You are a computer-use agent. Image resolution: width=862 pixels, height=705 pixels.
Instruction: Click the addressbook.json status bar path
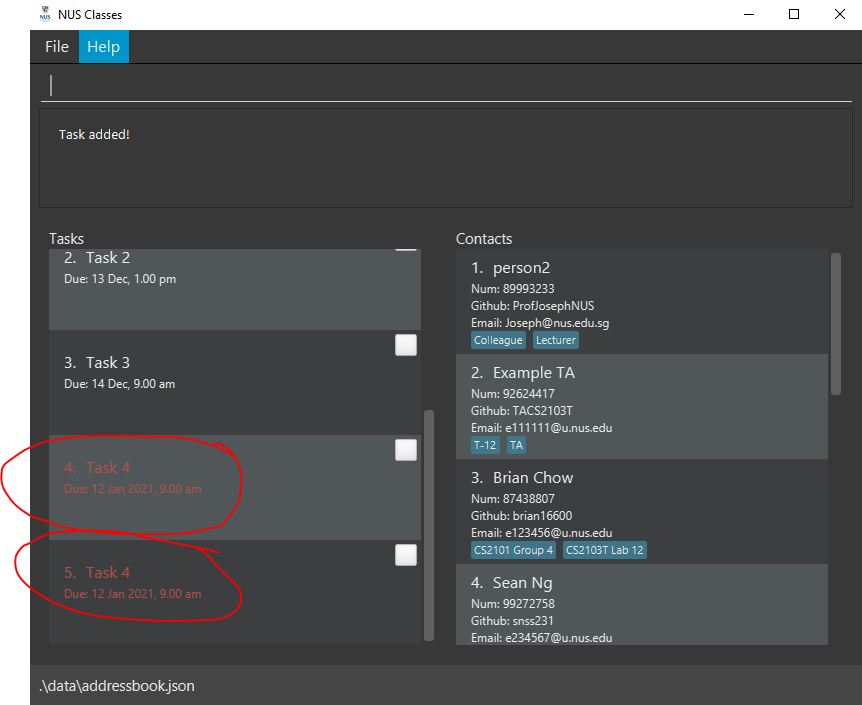click(x=117, y=686)
